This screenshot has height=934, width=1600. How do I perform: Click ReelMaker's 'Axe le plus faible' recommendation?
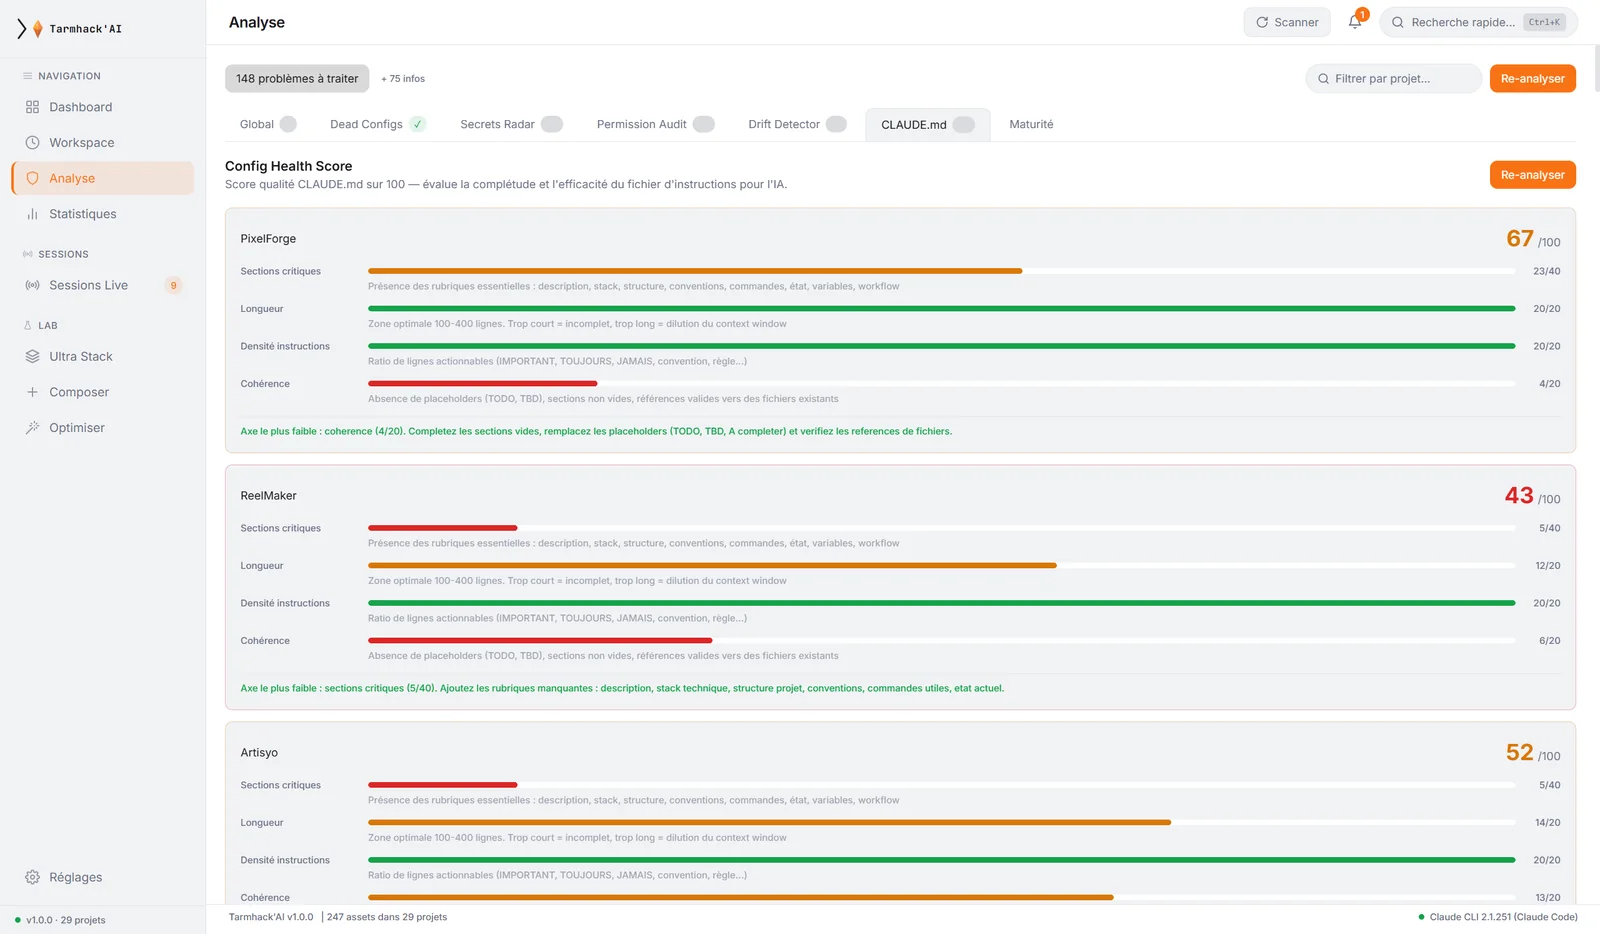pyautogui.click(x=622, y=688)
